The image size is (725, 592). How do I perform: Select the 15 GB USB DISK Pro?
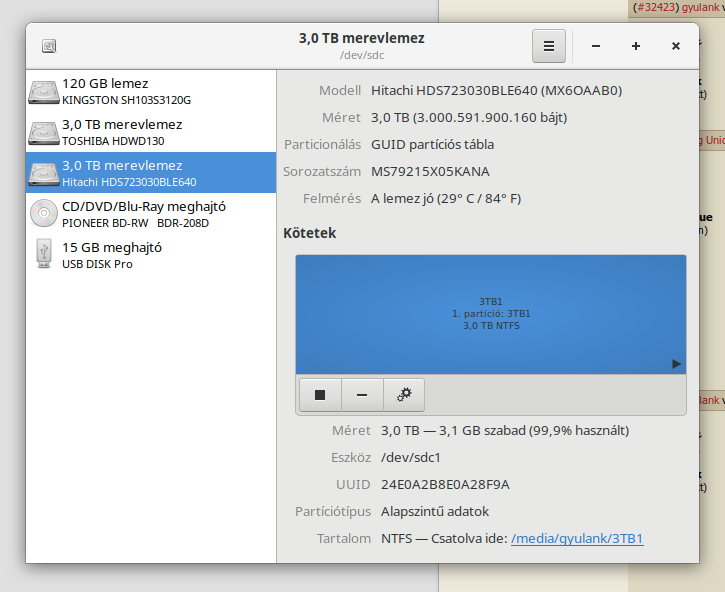click(151, 254)
